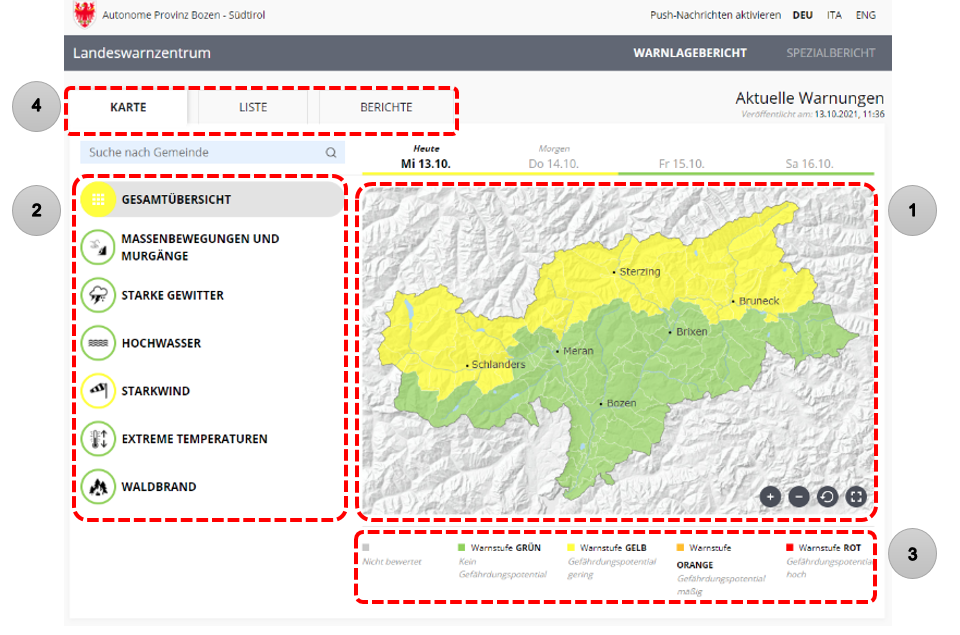
Task: Click the Suche nach Gemeinde search field
Action: point(205,153)
